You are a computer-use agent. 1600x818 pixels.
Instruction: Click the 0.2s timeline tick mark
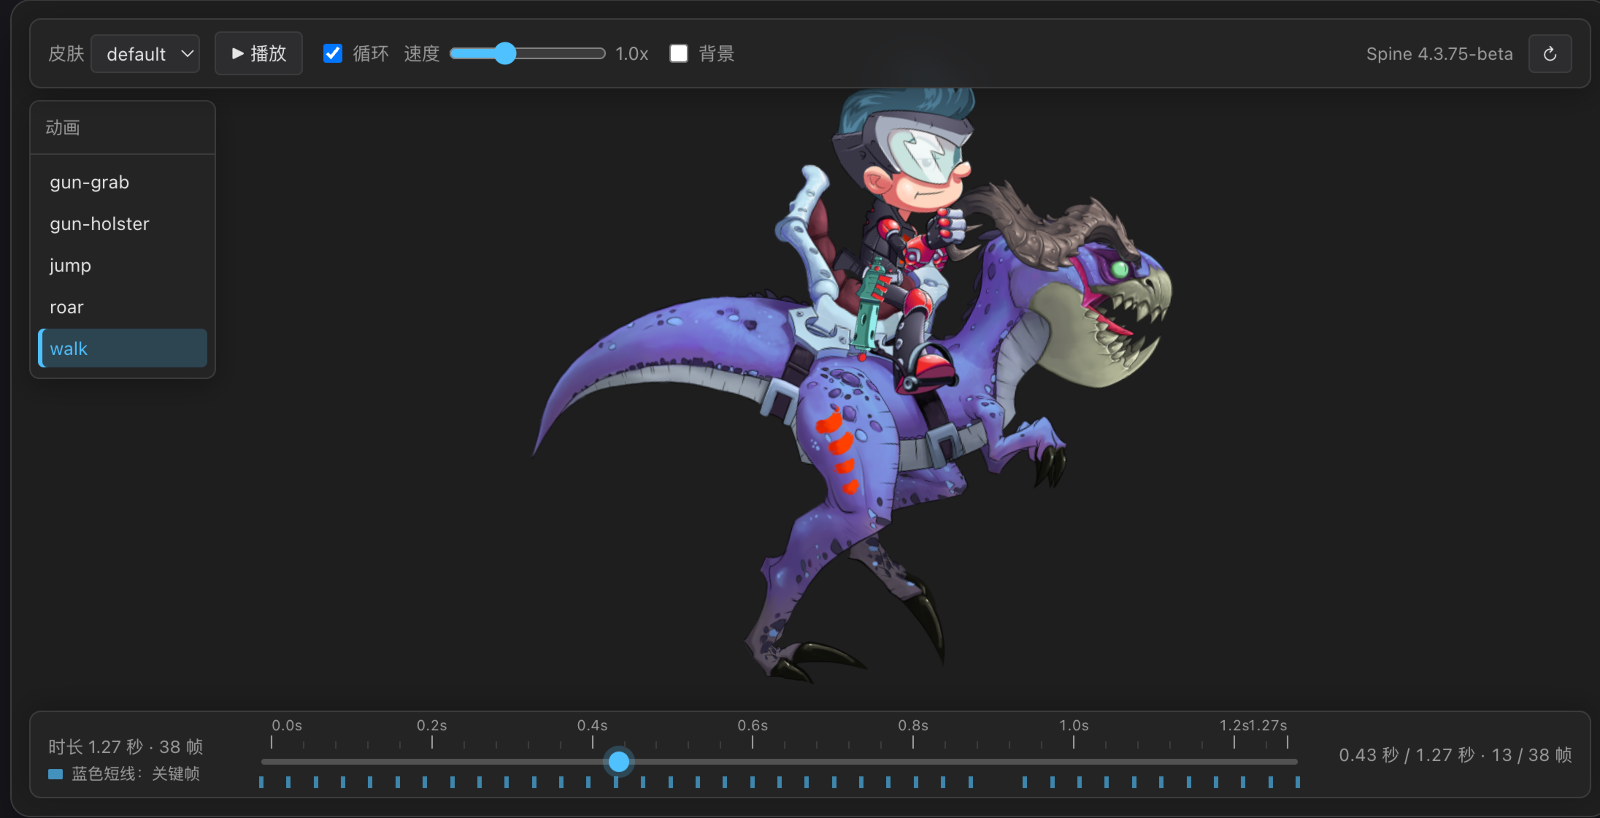tap(432, 742)
